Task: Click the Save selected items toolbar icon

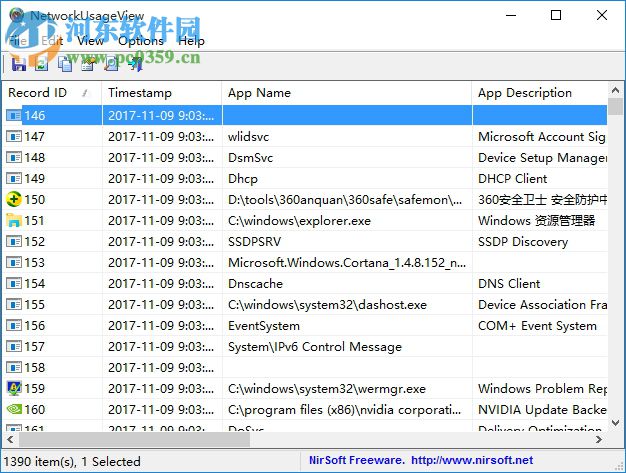Action: pyautogui.click(x=18, y=64)
